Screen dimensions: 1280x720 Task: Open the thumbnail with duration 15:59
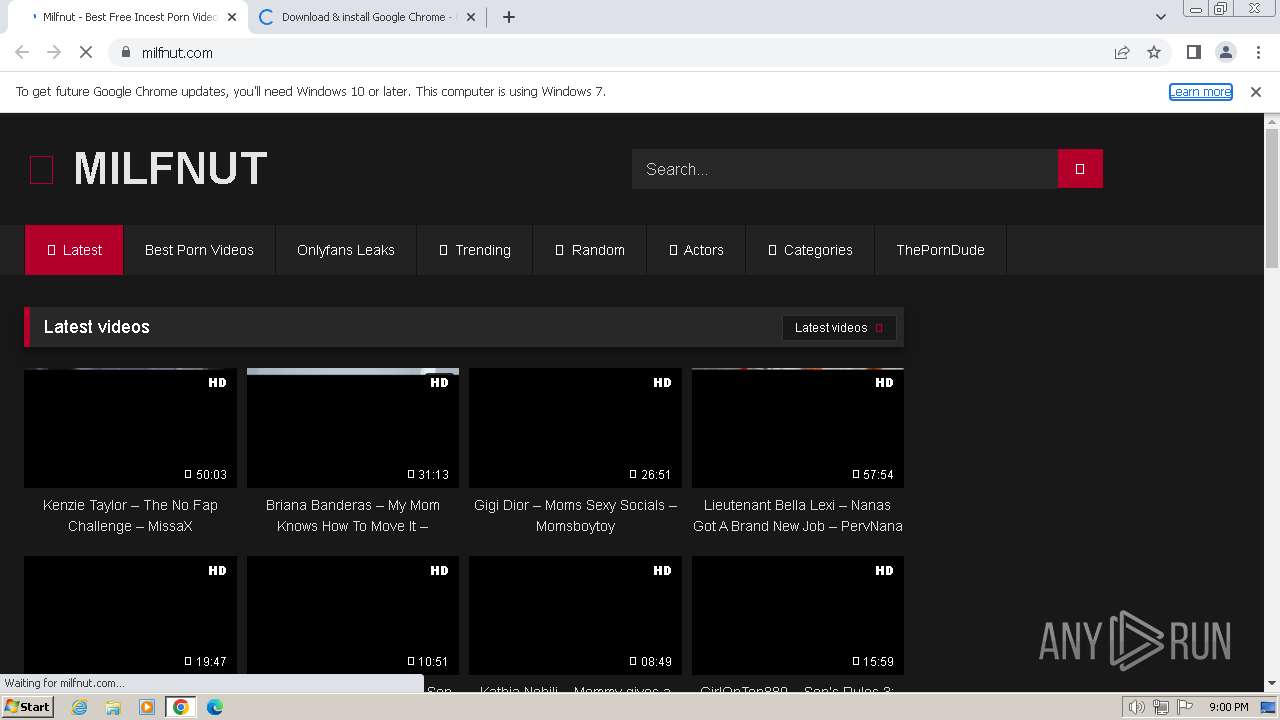click(x=798, y=615)
